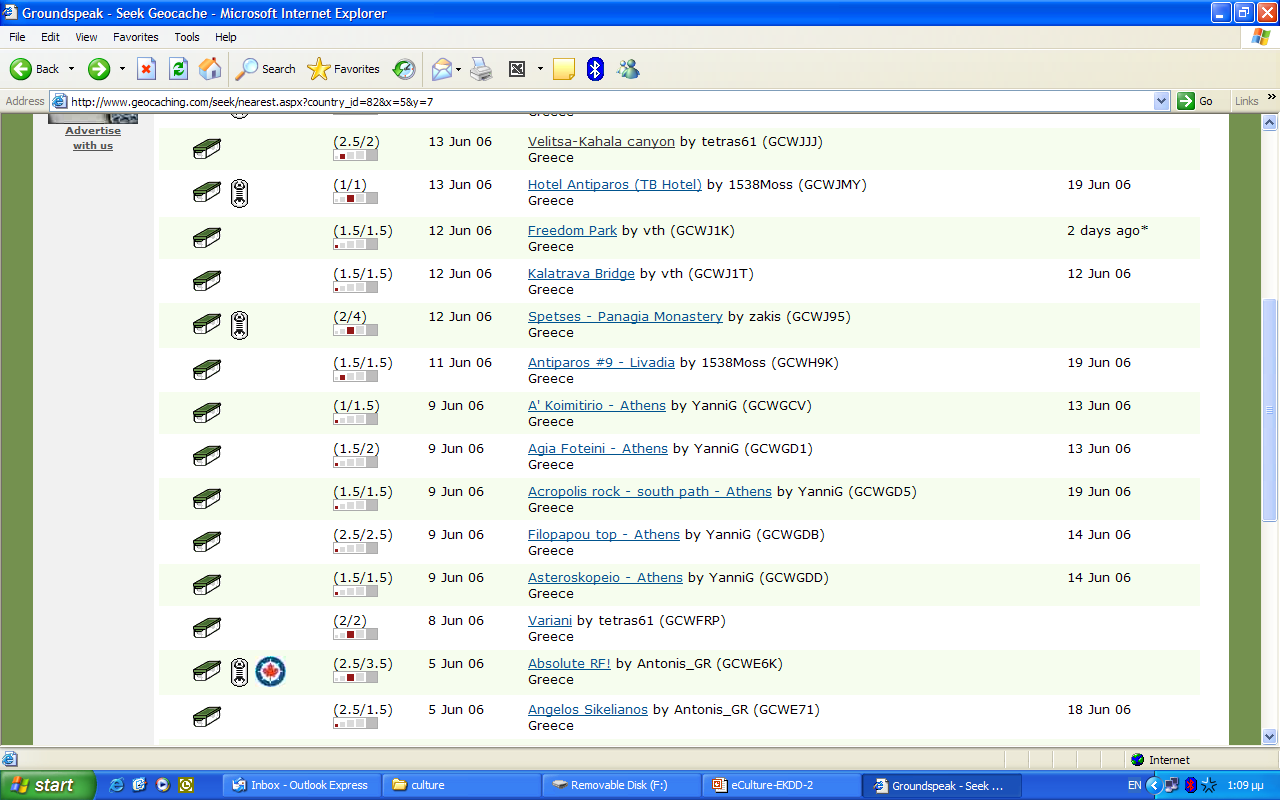Open Spetses - Panagia Monastery link
The height and width of the screenshot is (800, 1280).
click(x=625, y=316)
